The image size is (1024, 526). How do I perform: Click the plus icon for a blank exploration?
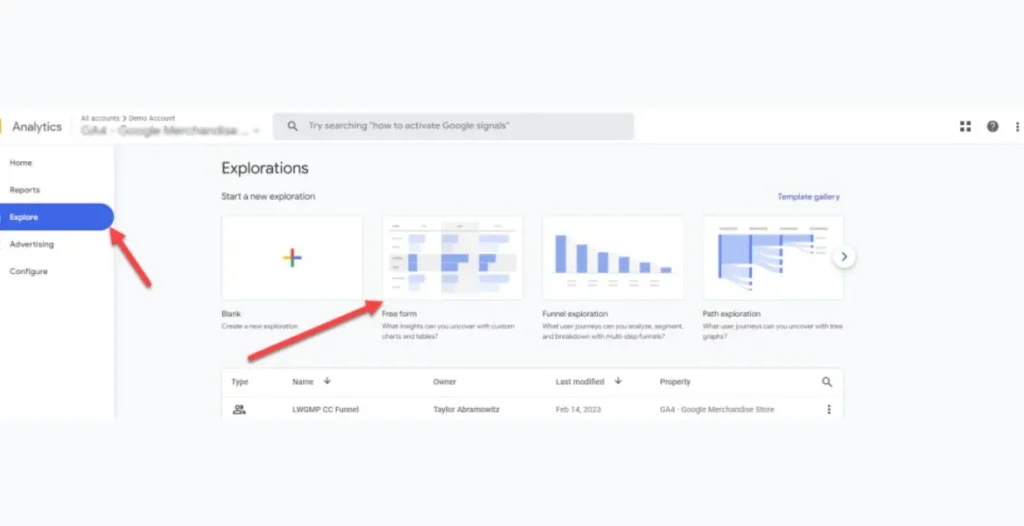(x=292, y=257)
